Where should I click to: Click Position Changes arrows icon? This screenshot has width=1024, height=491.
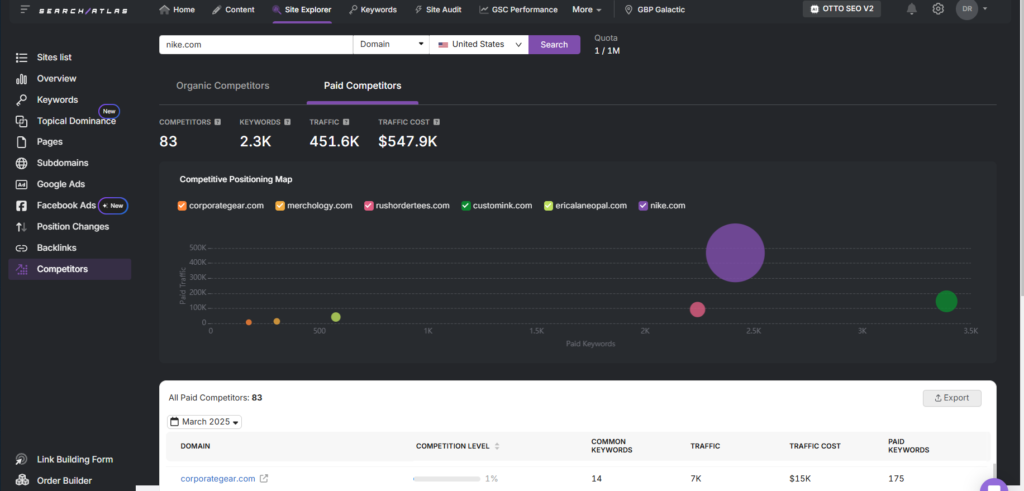pos(22,227)
